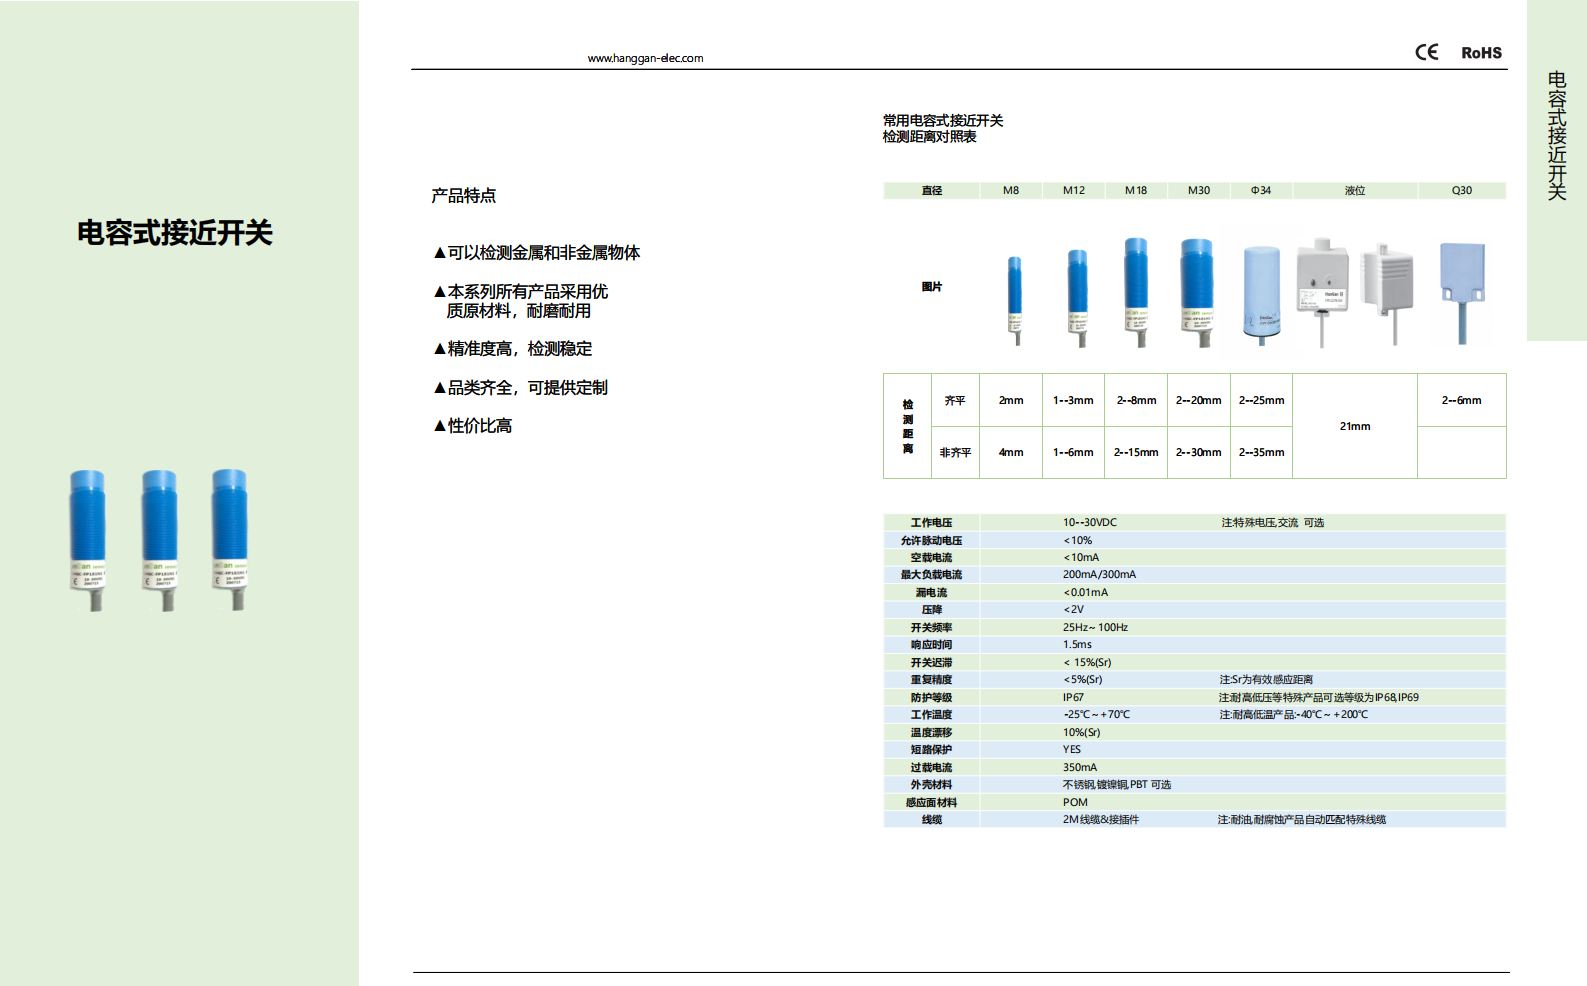Click the 非齐平 row label

[x=955, y=452]
